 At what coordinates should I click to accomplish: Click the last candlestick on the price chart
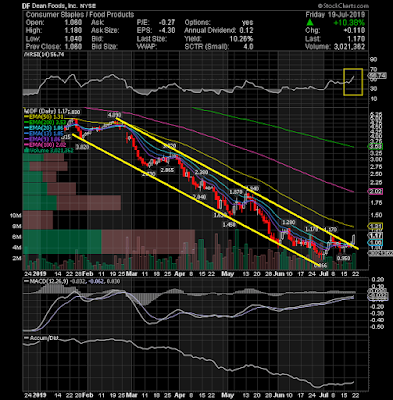[x=354, y=240]
